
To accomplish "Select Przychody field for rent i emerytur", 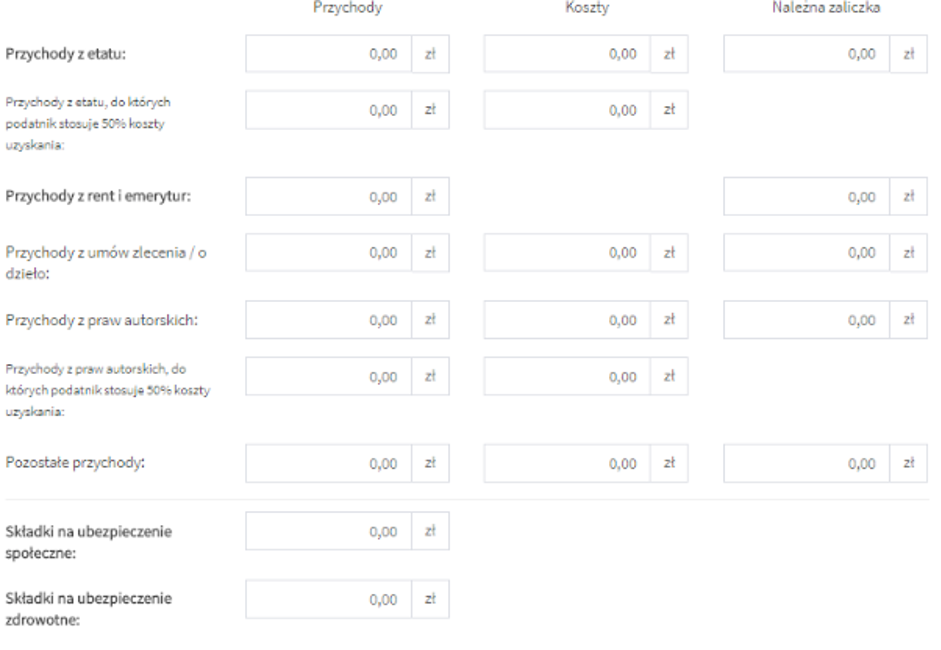I will [328, 196].
